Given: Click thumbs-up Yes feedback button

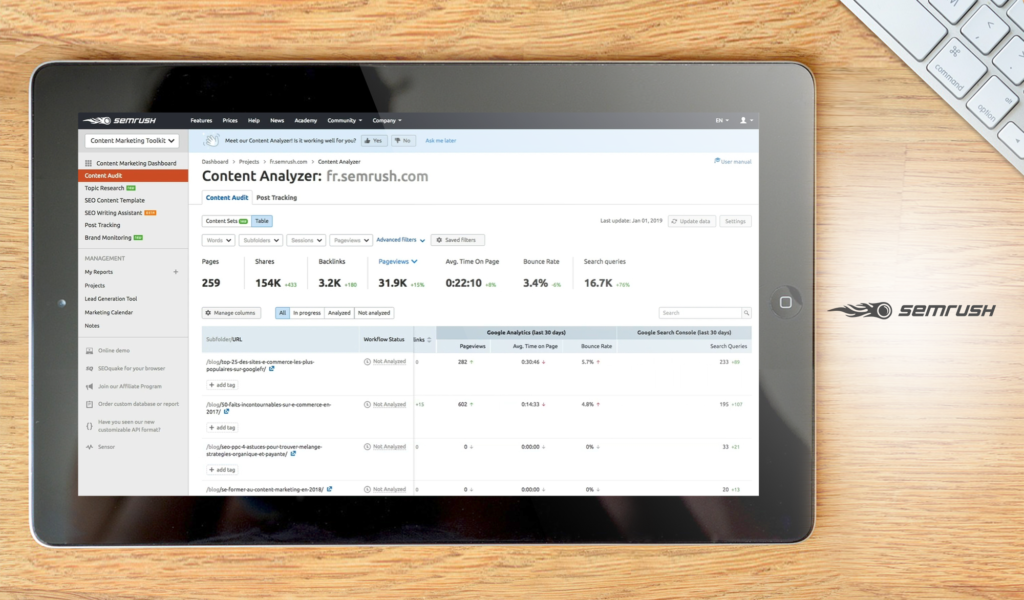Looking at the screenshot, I should (x=374, y=141).
